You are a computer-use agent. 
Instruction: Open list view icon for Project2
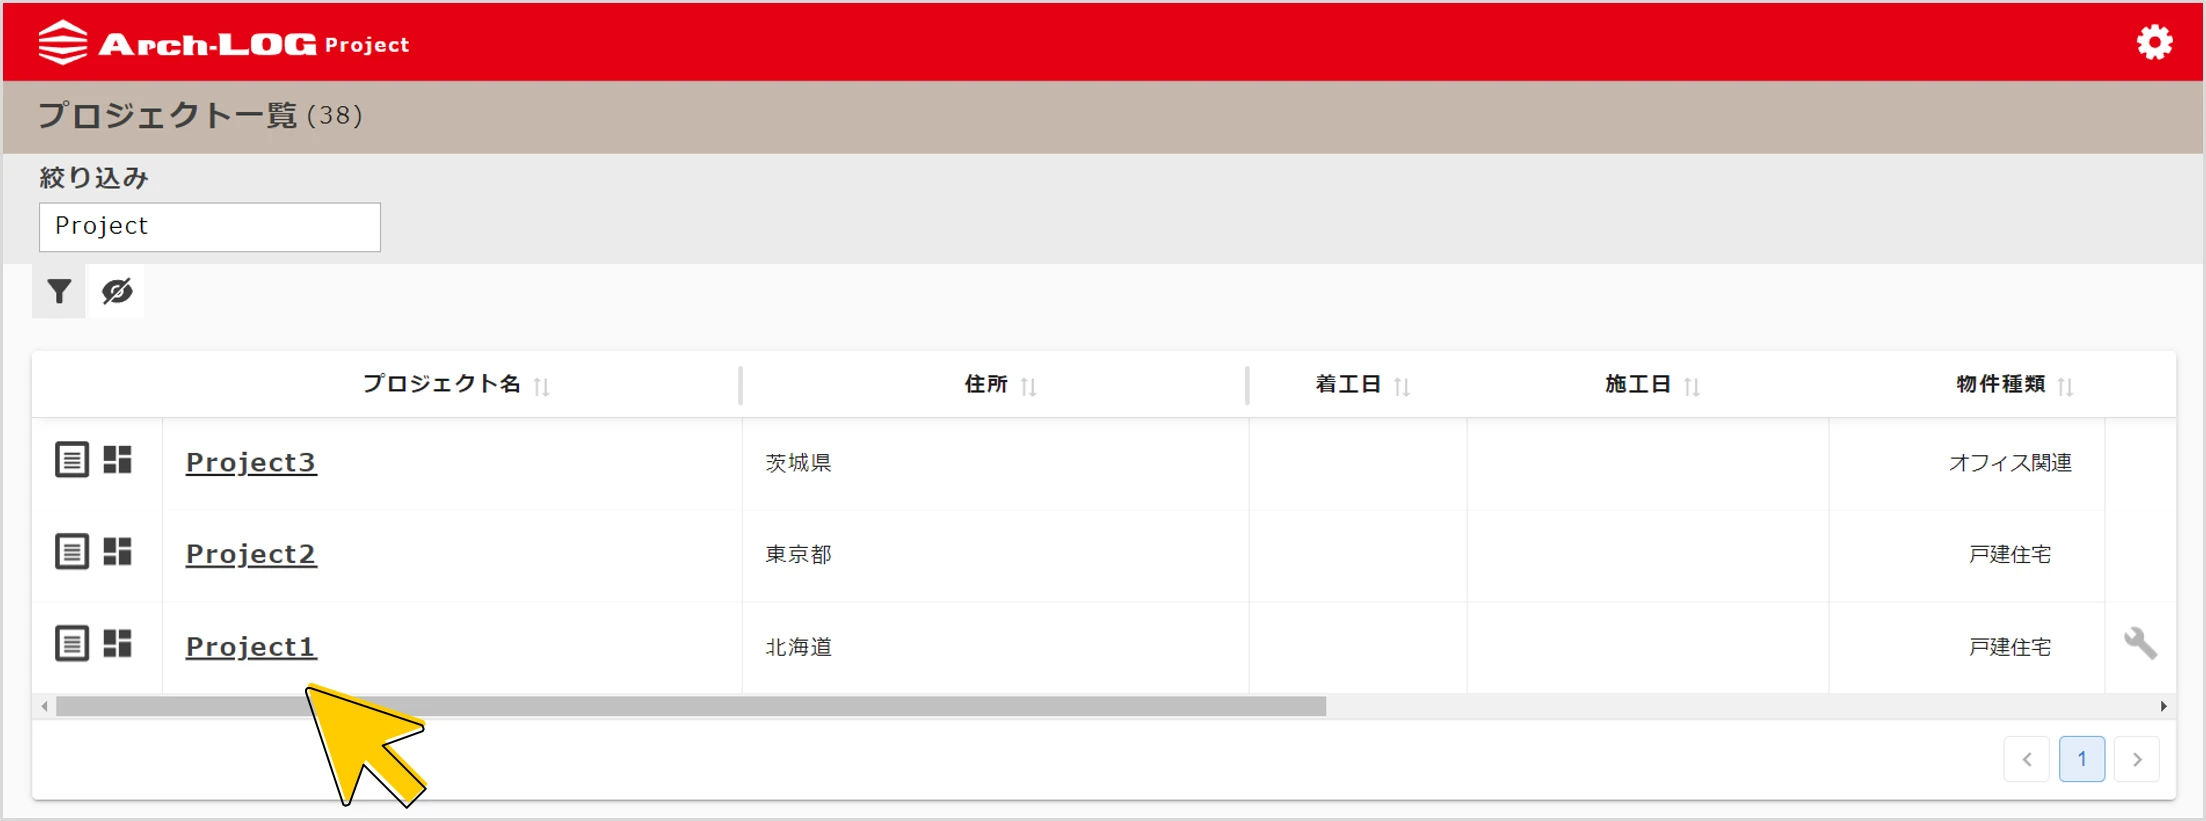(72, 552)
